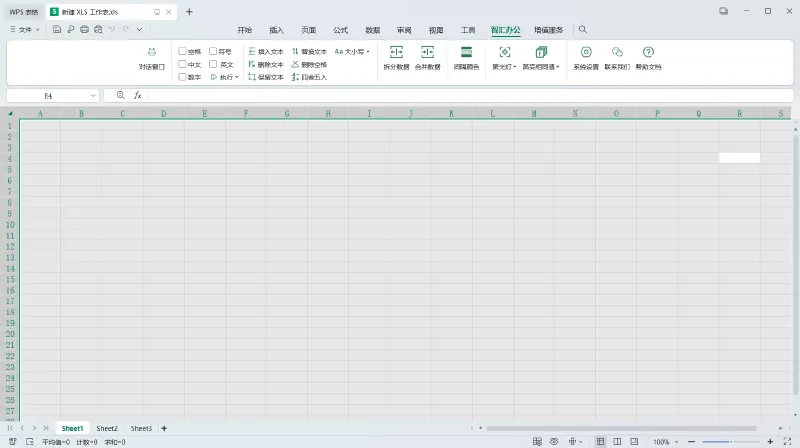The width and height of the screenshot is (800, 448).
Task: Switch to the 视图 ribbon tab
Action: click(436, 30)
